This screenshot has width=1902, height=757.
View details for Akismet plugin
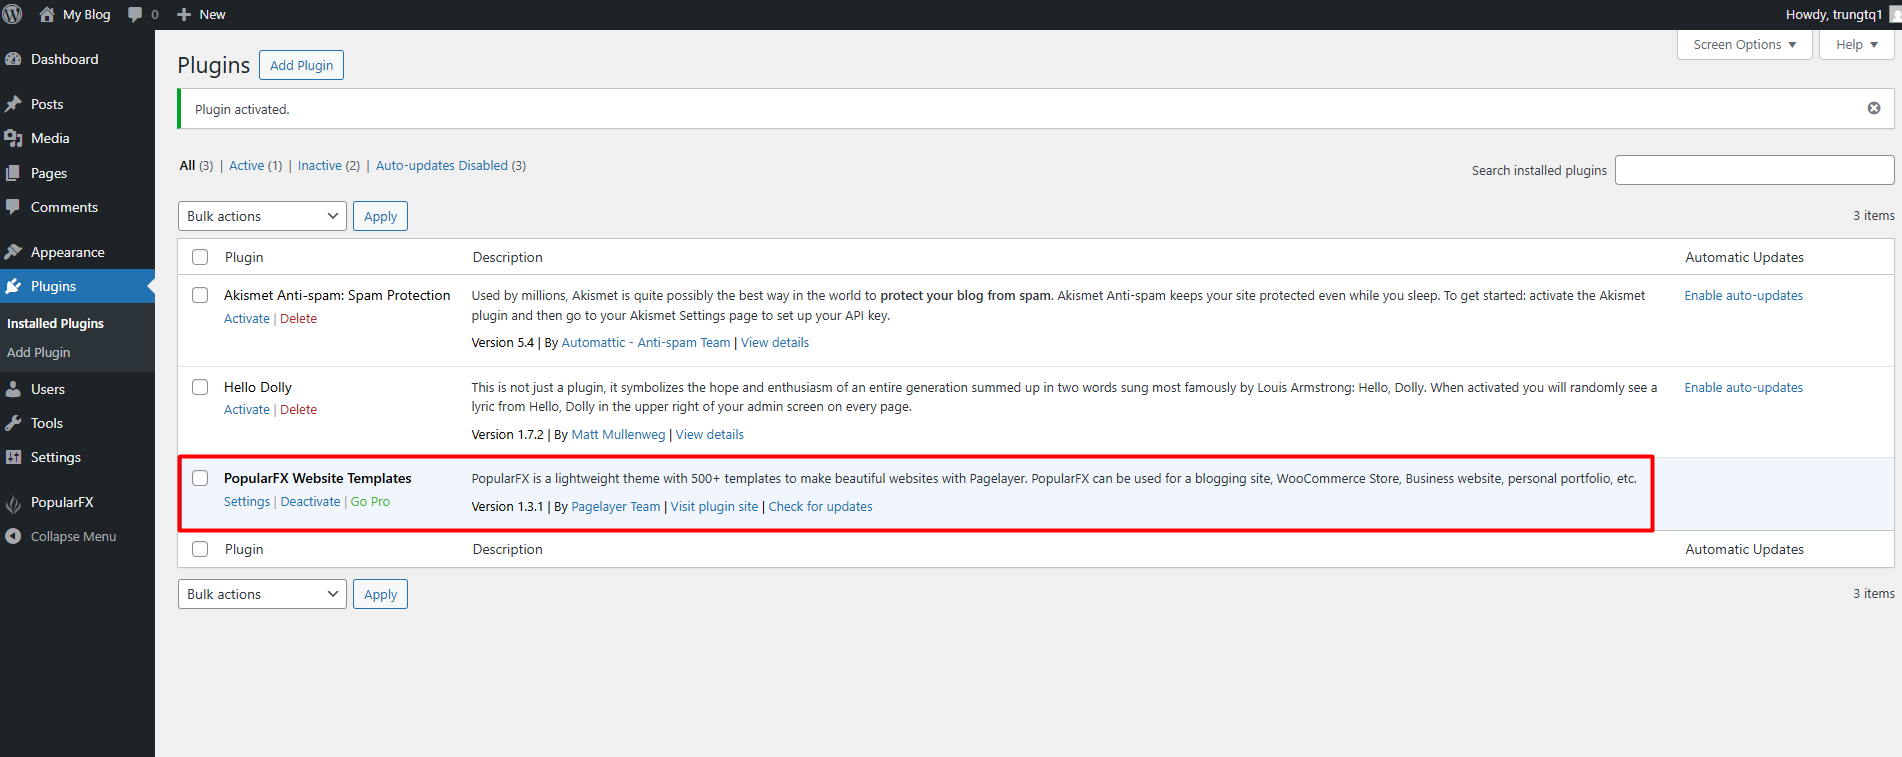775,342
